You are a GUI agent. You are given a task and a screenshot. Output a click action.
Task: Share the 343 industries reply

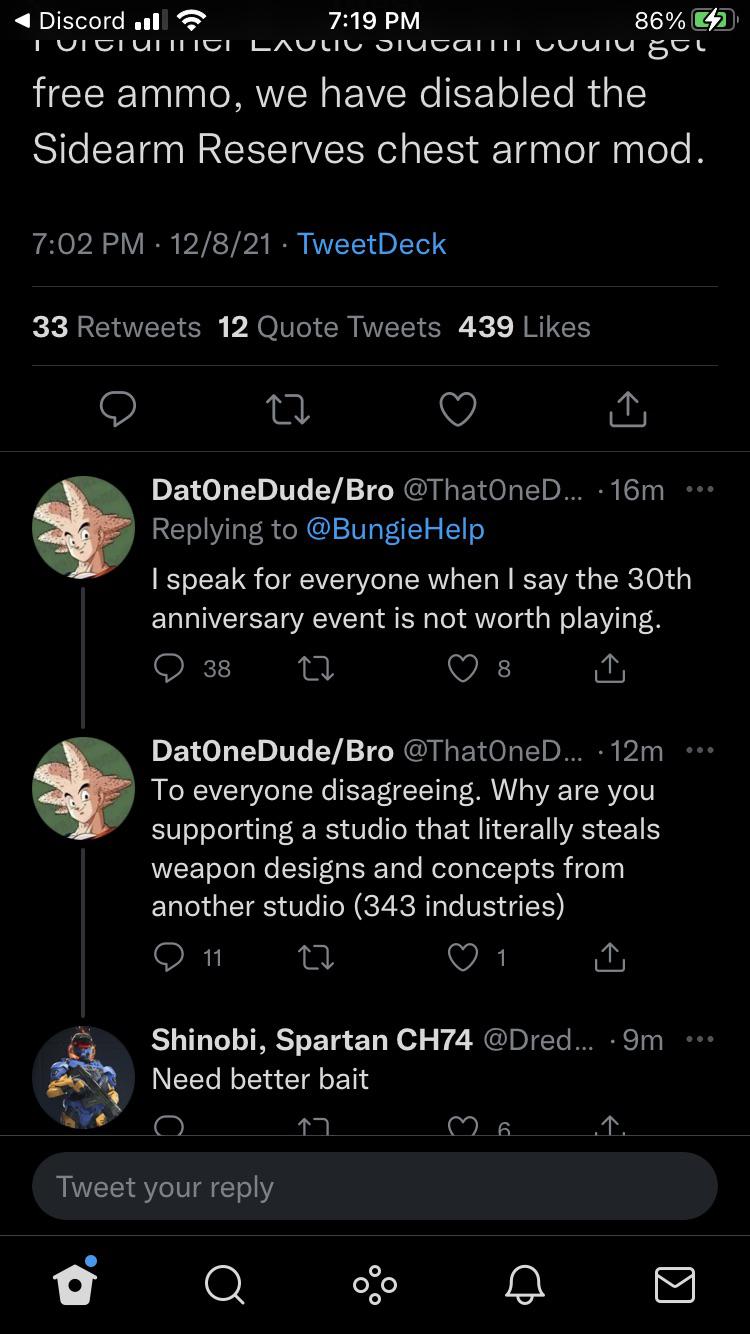tap(609, 958)
